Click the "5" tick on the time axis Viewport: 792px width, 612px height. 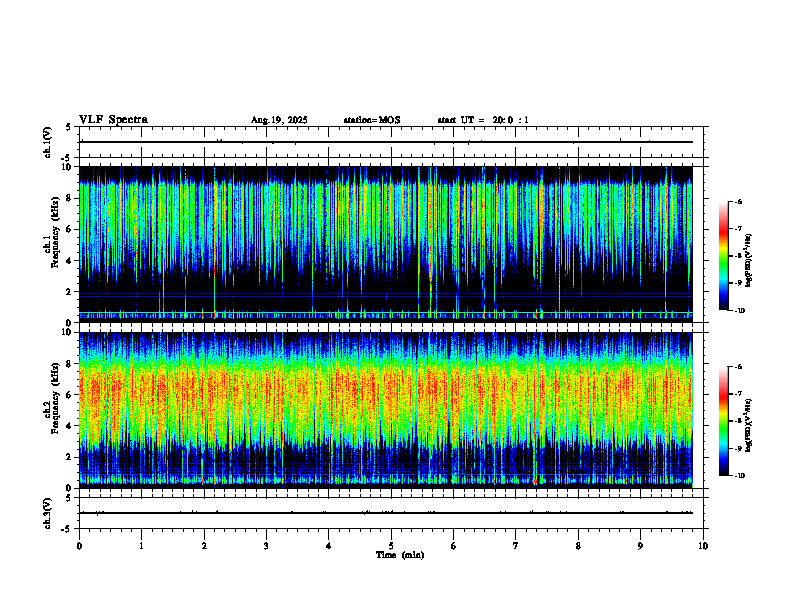point(391,546)
